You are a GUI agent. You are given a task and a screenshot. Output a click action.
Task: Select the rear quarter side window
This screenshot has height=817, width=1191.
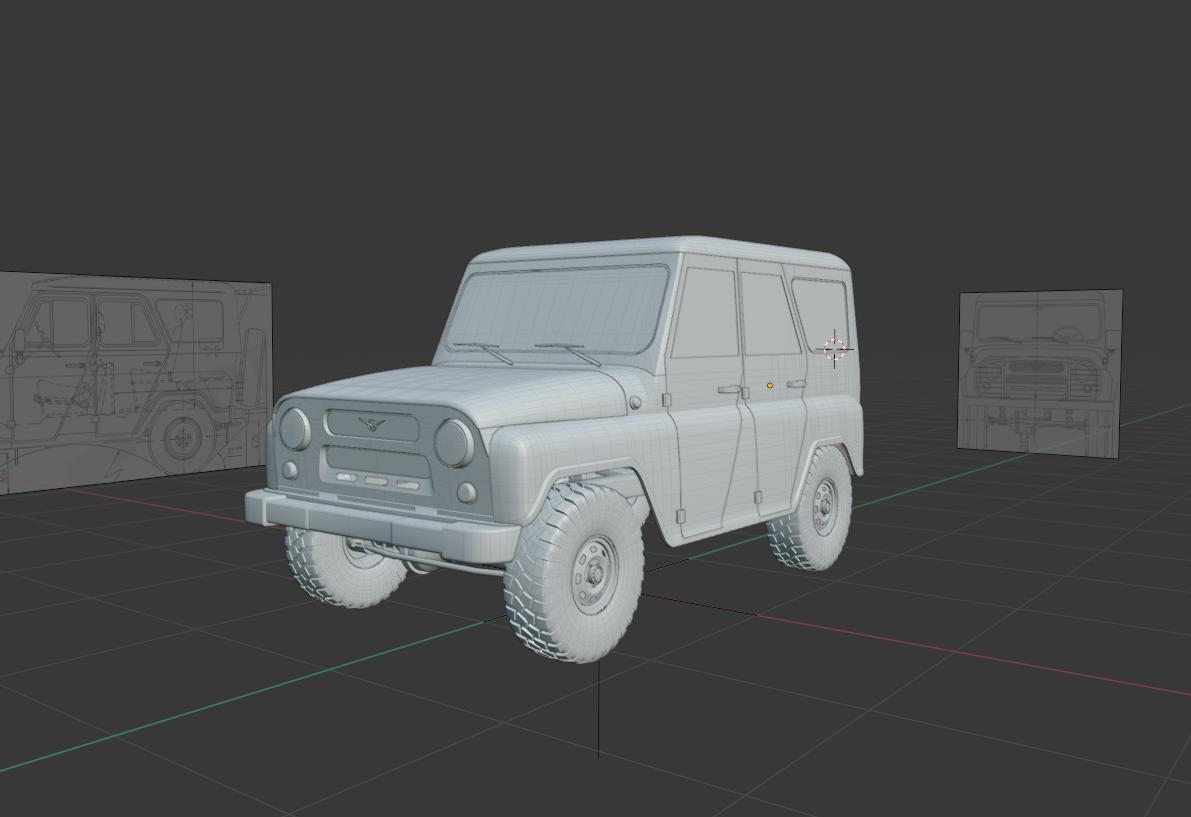click(x=820, y=314)
